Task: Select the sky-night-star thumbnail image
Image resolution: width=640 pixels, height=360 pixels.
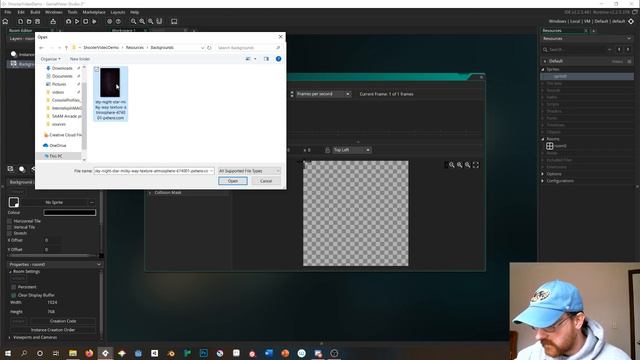Action: click(110, 82)
